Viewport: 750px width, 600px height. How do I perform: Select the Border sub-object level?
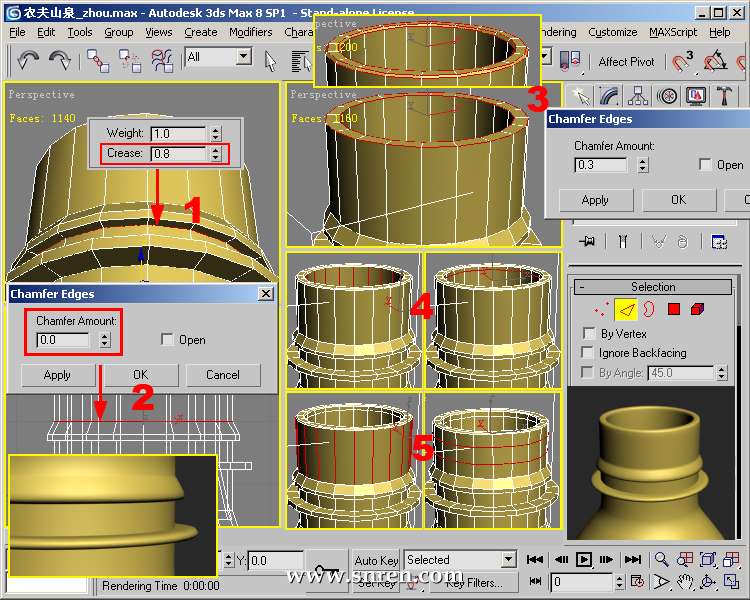[649, 309]
